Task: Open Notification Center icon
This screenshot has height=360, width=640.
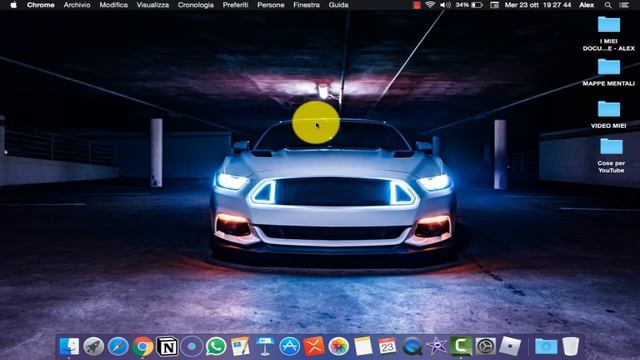Action: click(x=624, y=5)
